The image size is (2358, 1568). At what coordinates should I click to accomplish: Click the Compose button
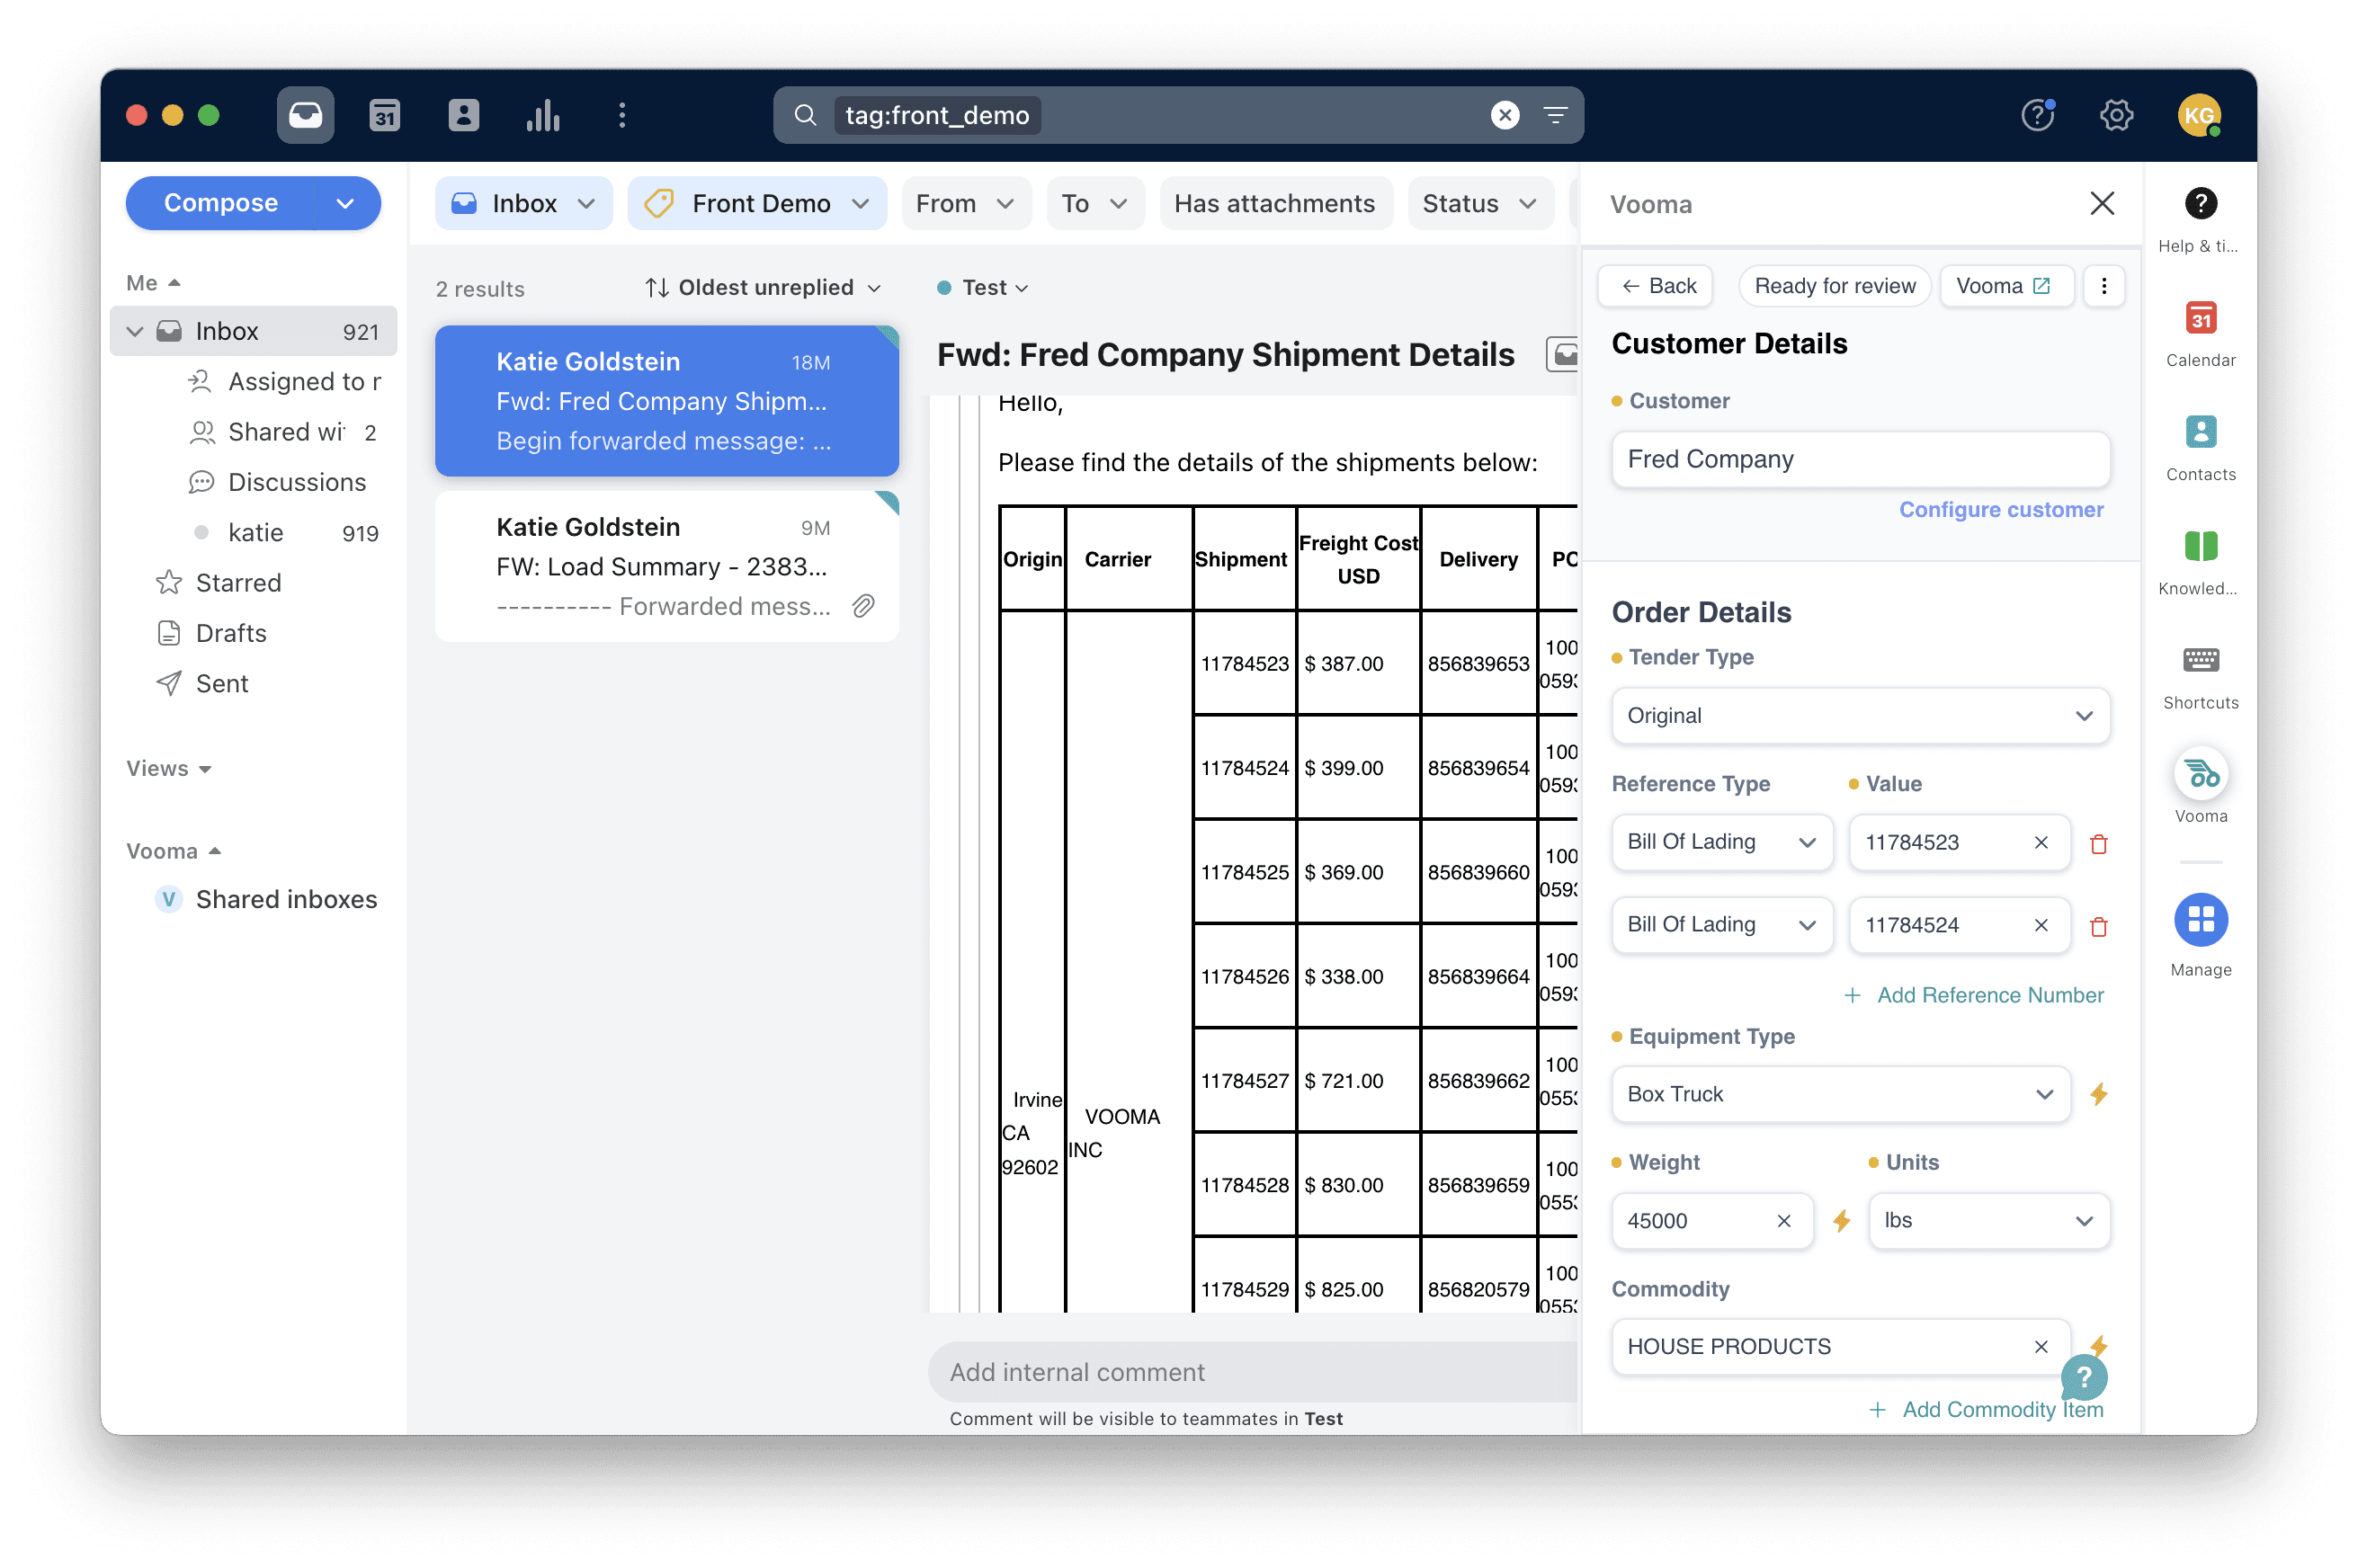pos(221,203)
